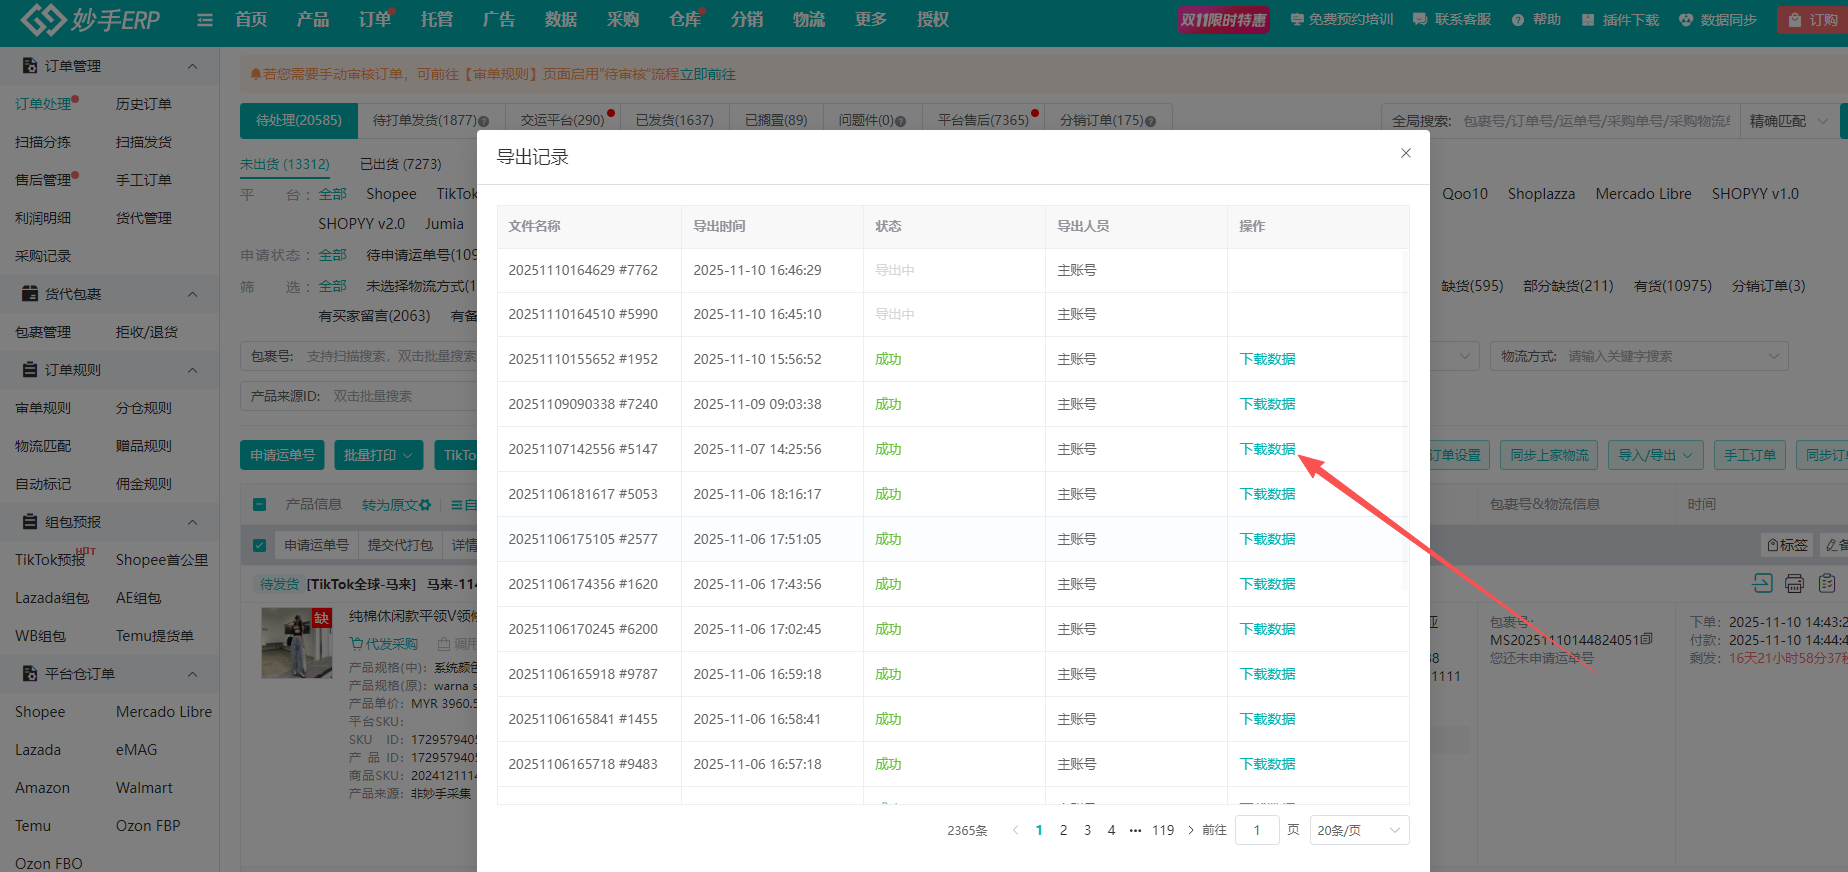Go to page 2 of export records
This screenshot has width=1848, height=872.
(x=1063, y=830)
